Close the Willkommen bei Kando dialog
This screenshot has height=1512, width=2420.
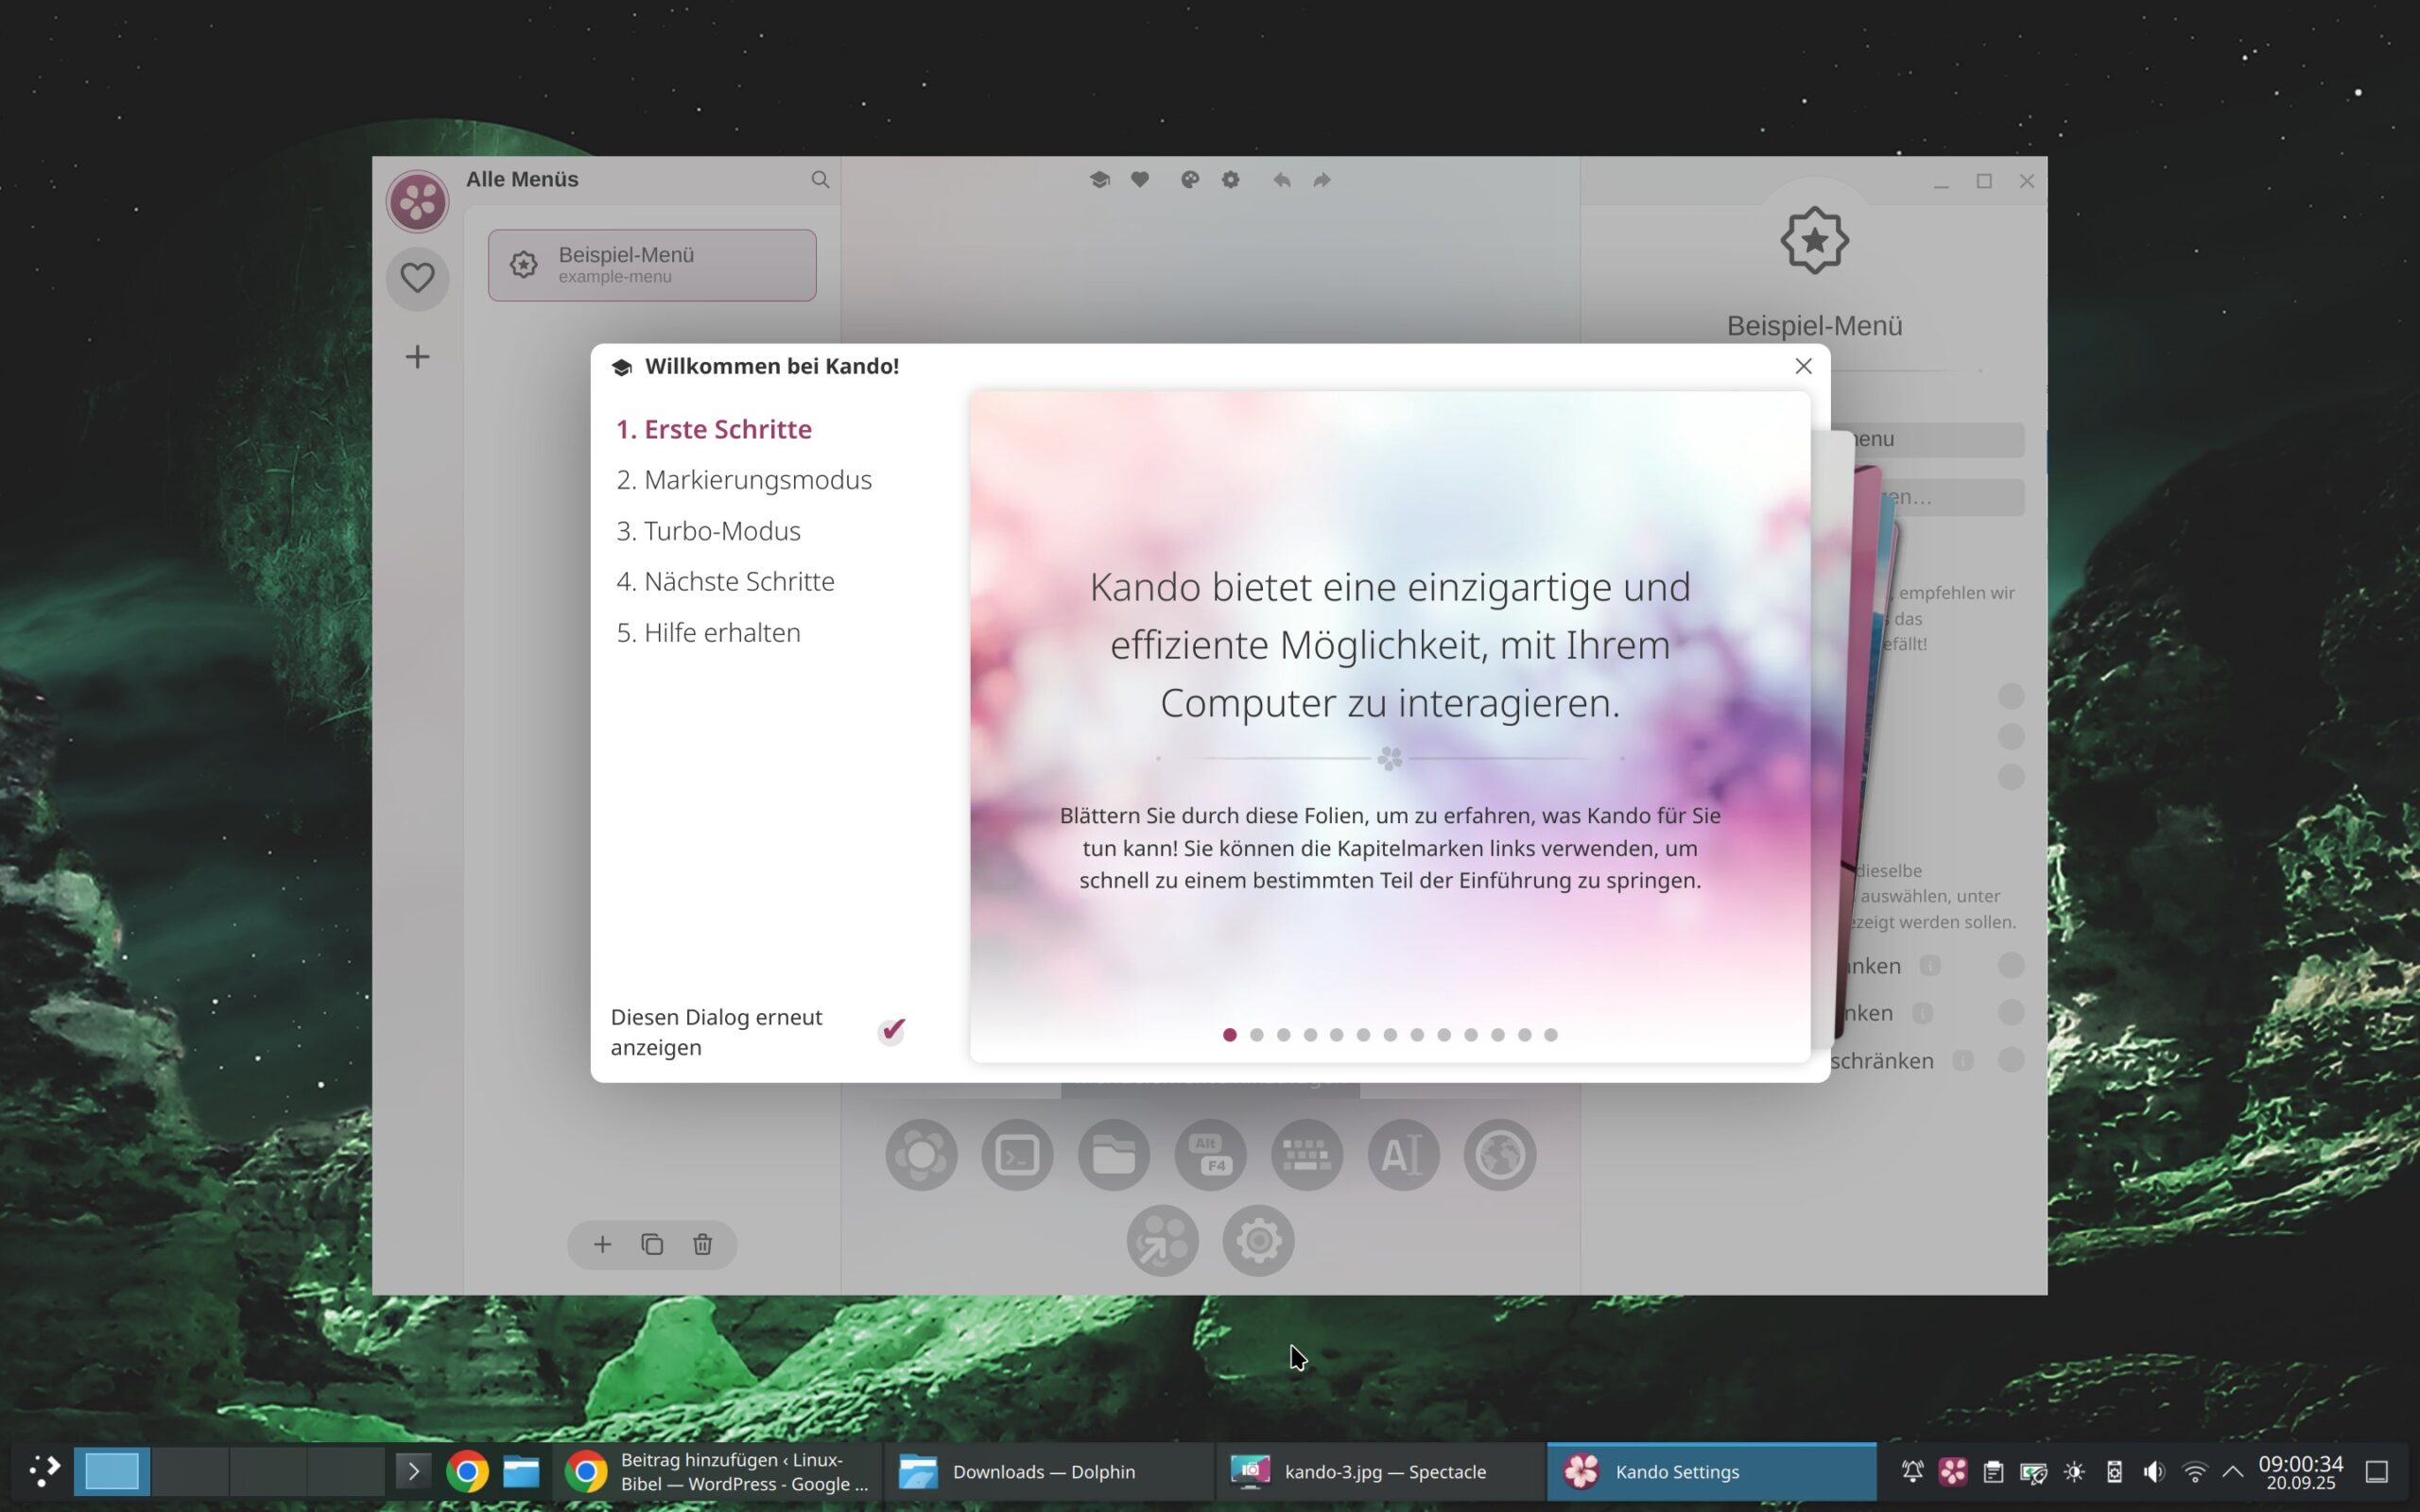click(1803, 366)
